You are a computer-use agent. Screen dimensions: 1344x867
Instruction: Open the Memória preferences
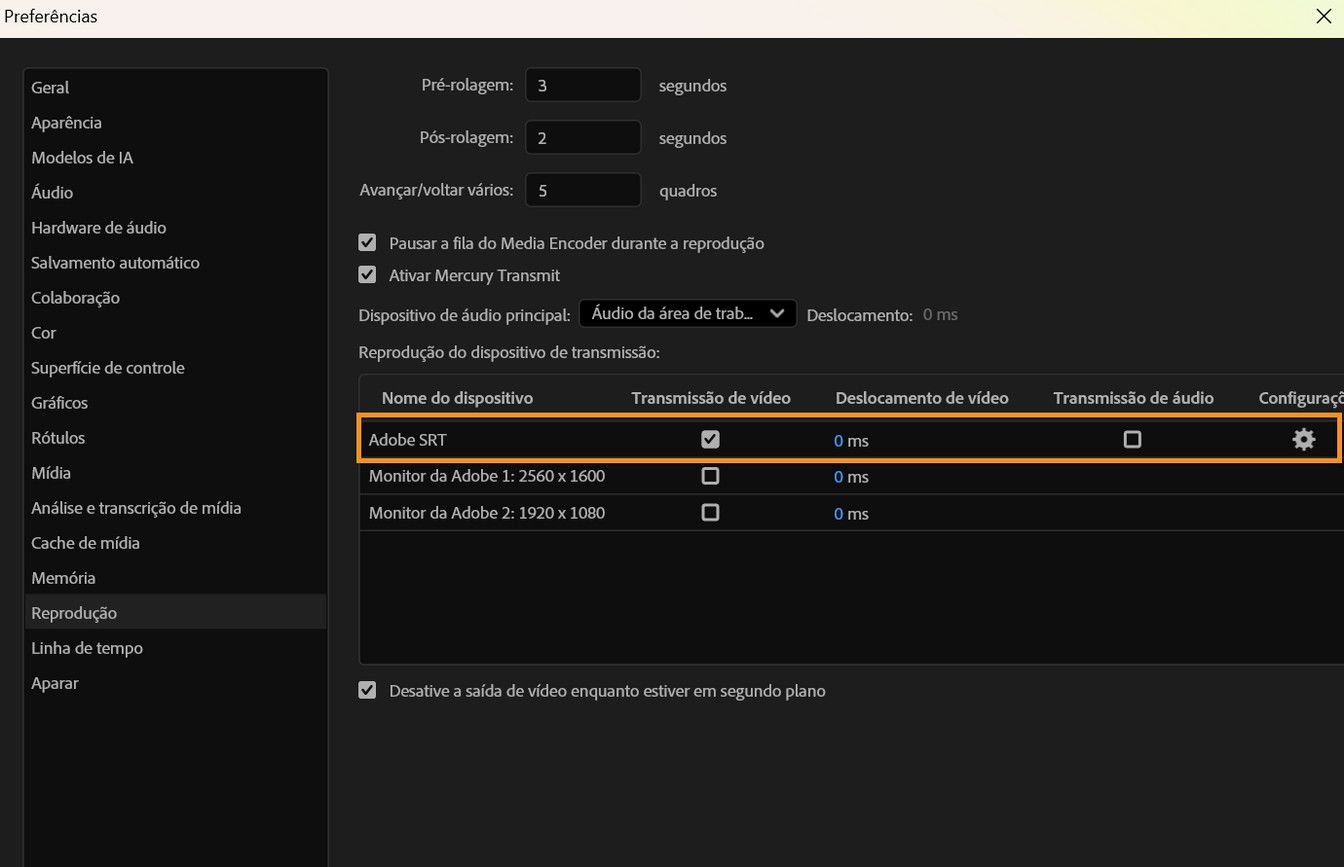click(x=63, y=577)
